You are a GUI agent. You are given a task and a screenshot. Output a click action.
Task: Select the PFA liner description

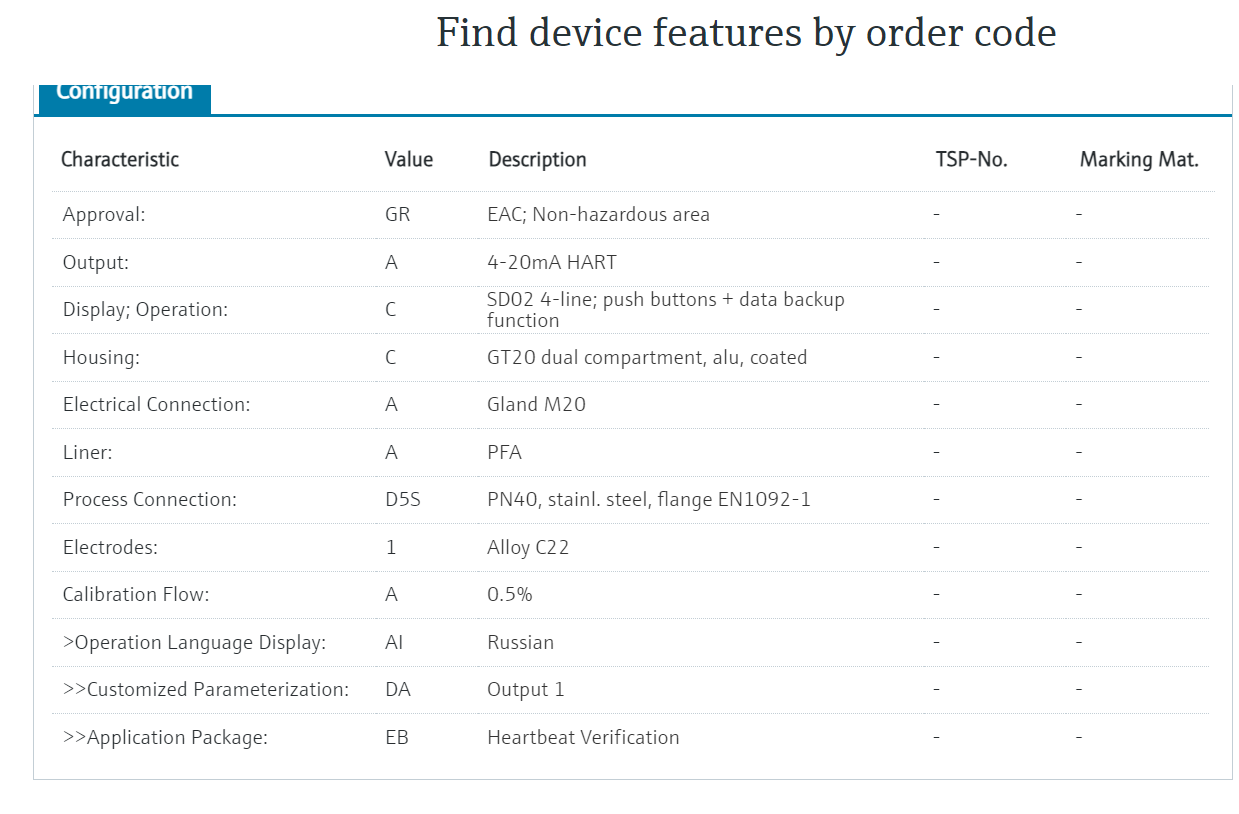(x=504, y=452)
